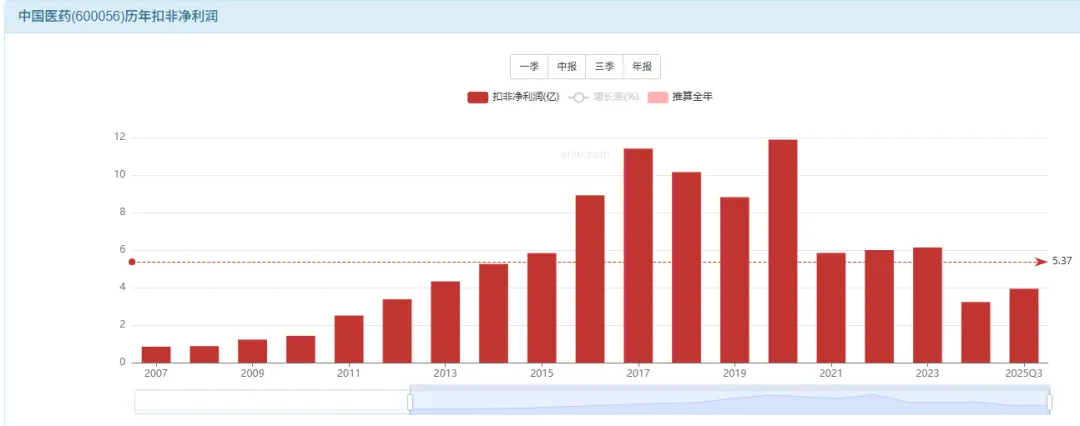
Task: Click the y-axis label 12
Action: (x=119, y=137)
